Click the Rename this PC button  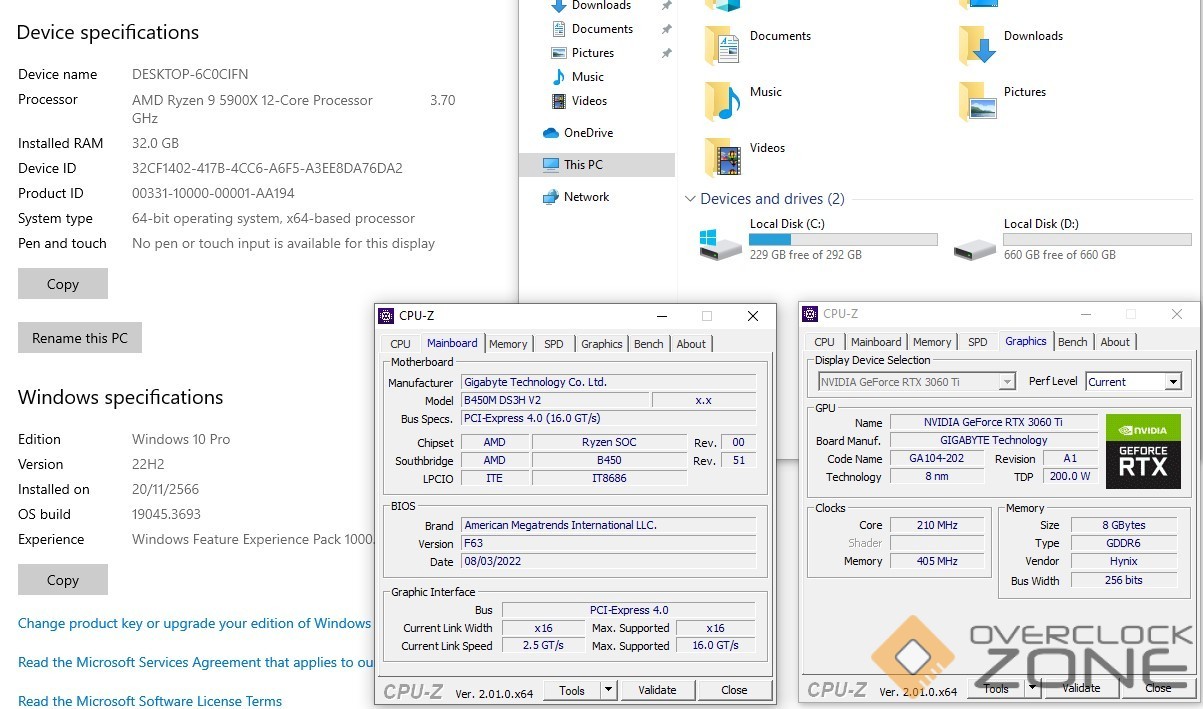pyautogui.click(x=80, y=338)
